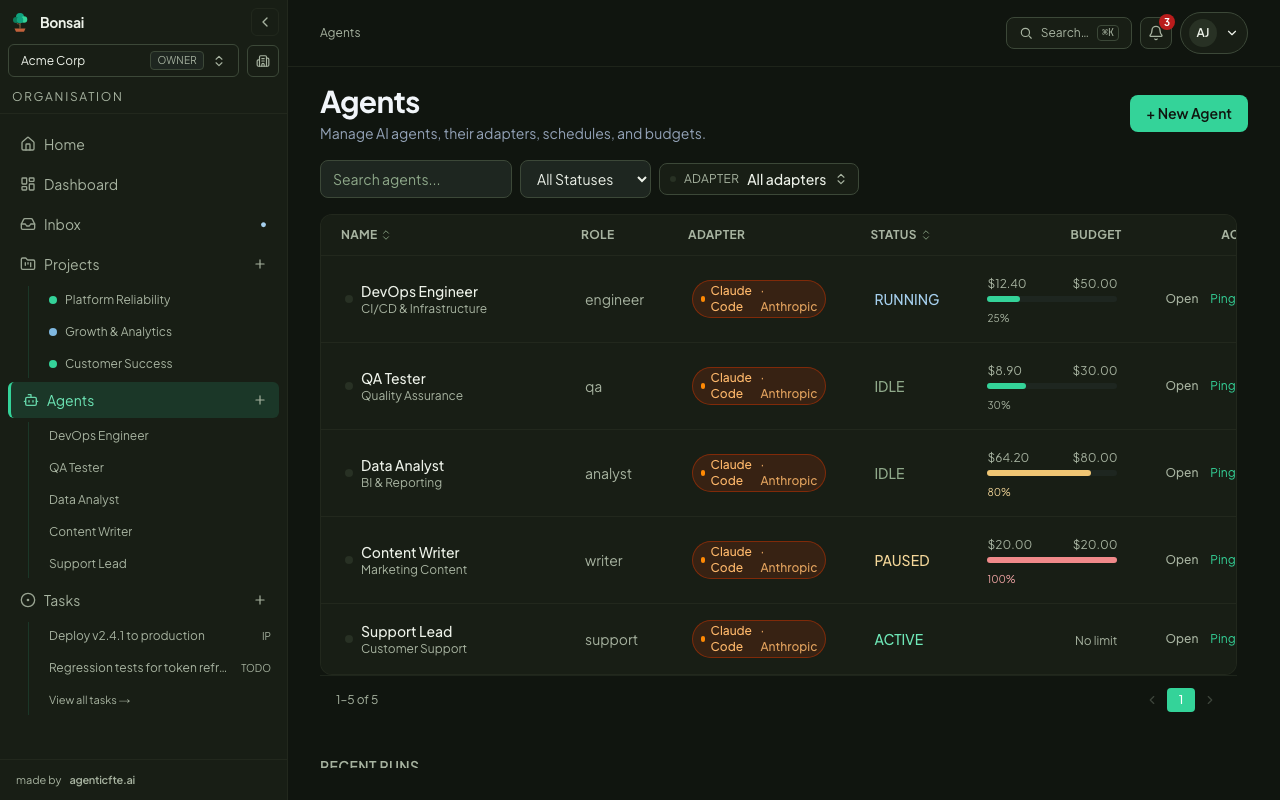This screenshot has width=1280, height=800.
Task: Open the organisation building icon button
Action: (x=263, y=61)
